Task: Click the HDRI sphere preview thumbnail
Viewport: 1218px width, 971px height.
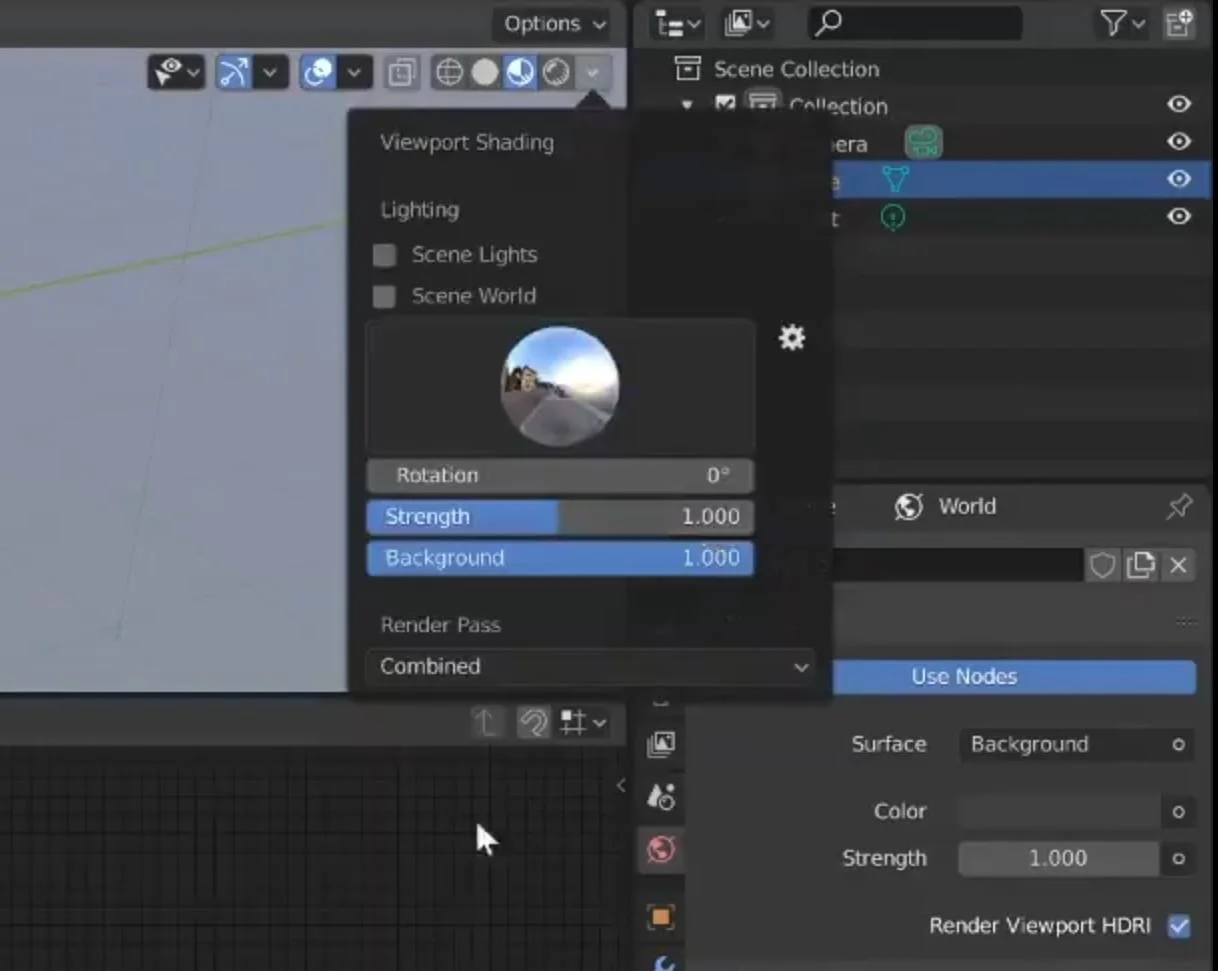Action: pos(560,386)
